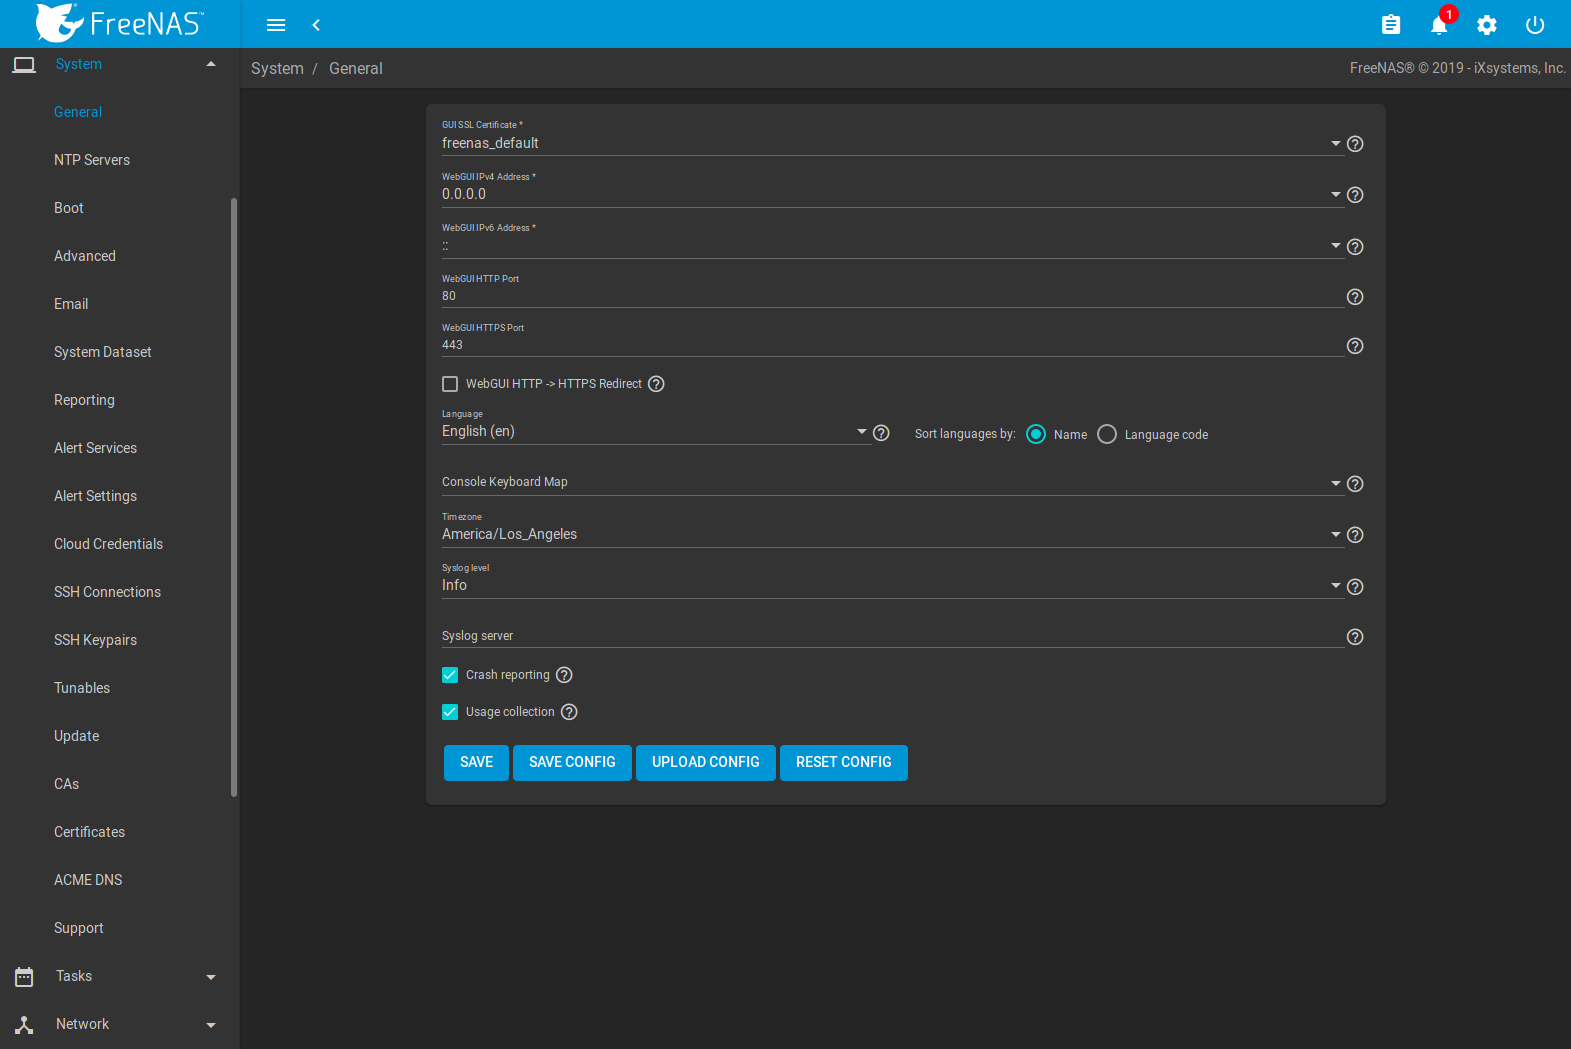
Task: Click the Network icon in sidebar
Action: [24, 1025]
